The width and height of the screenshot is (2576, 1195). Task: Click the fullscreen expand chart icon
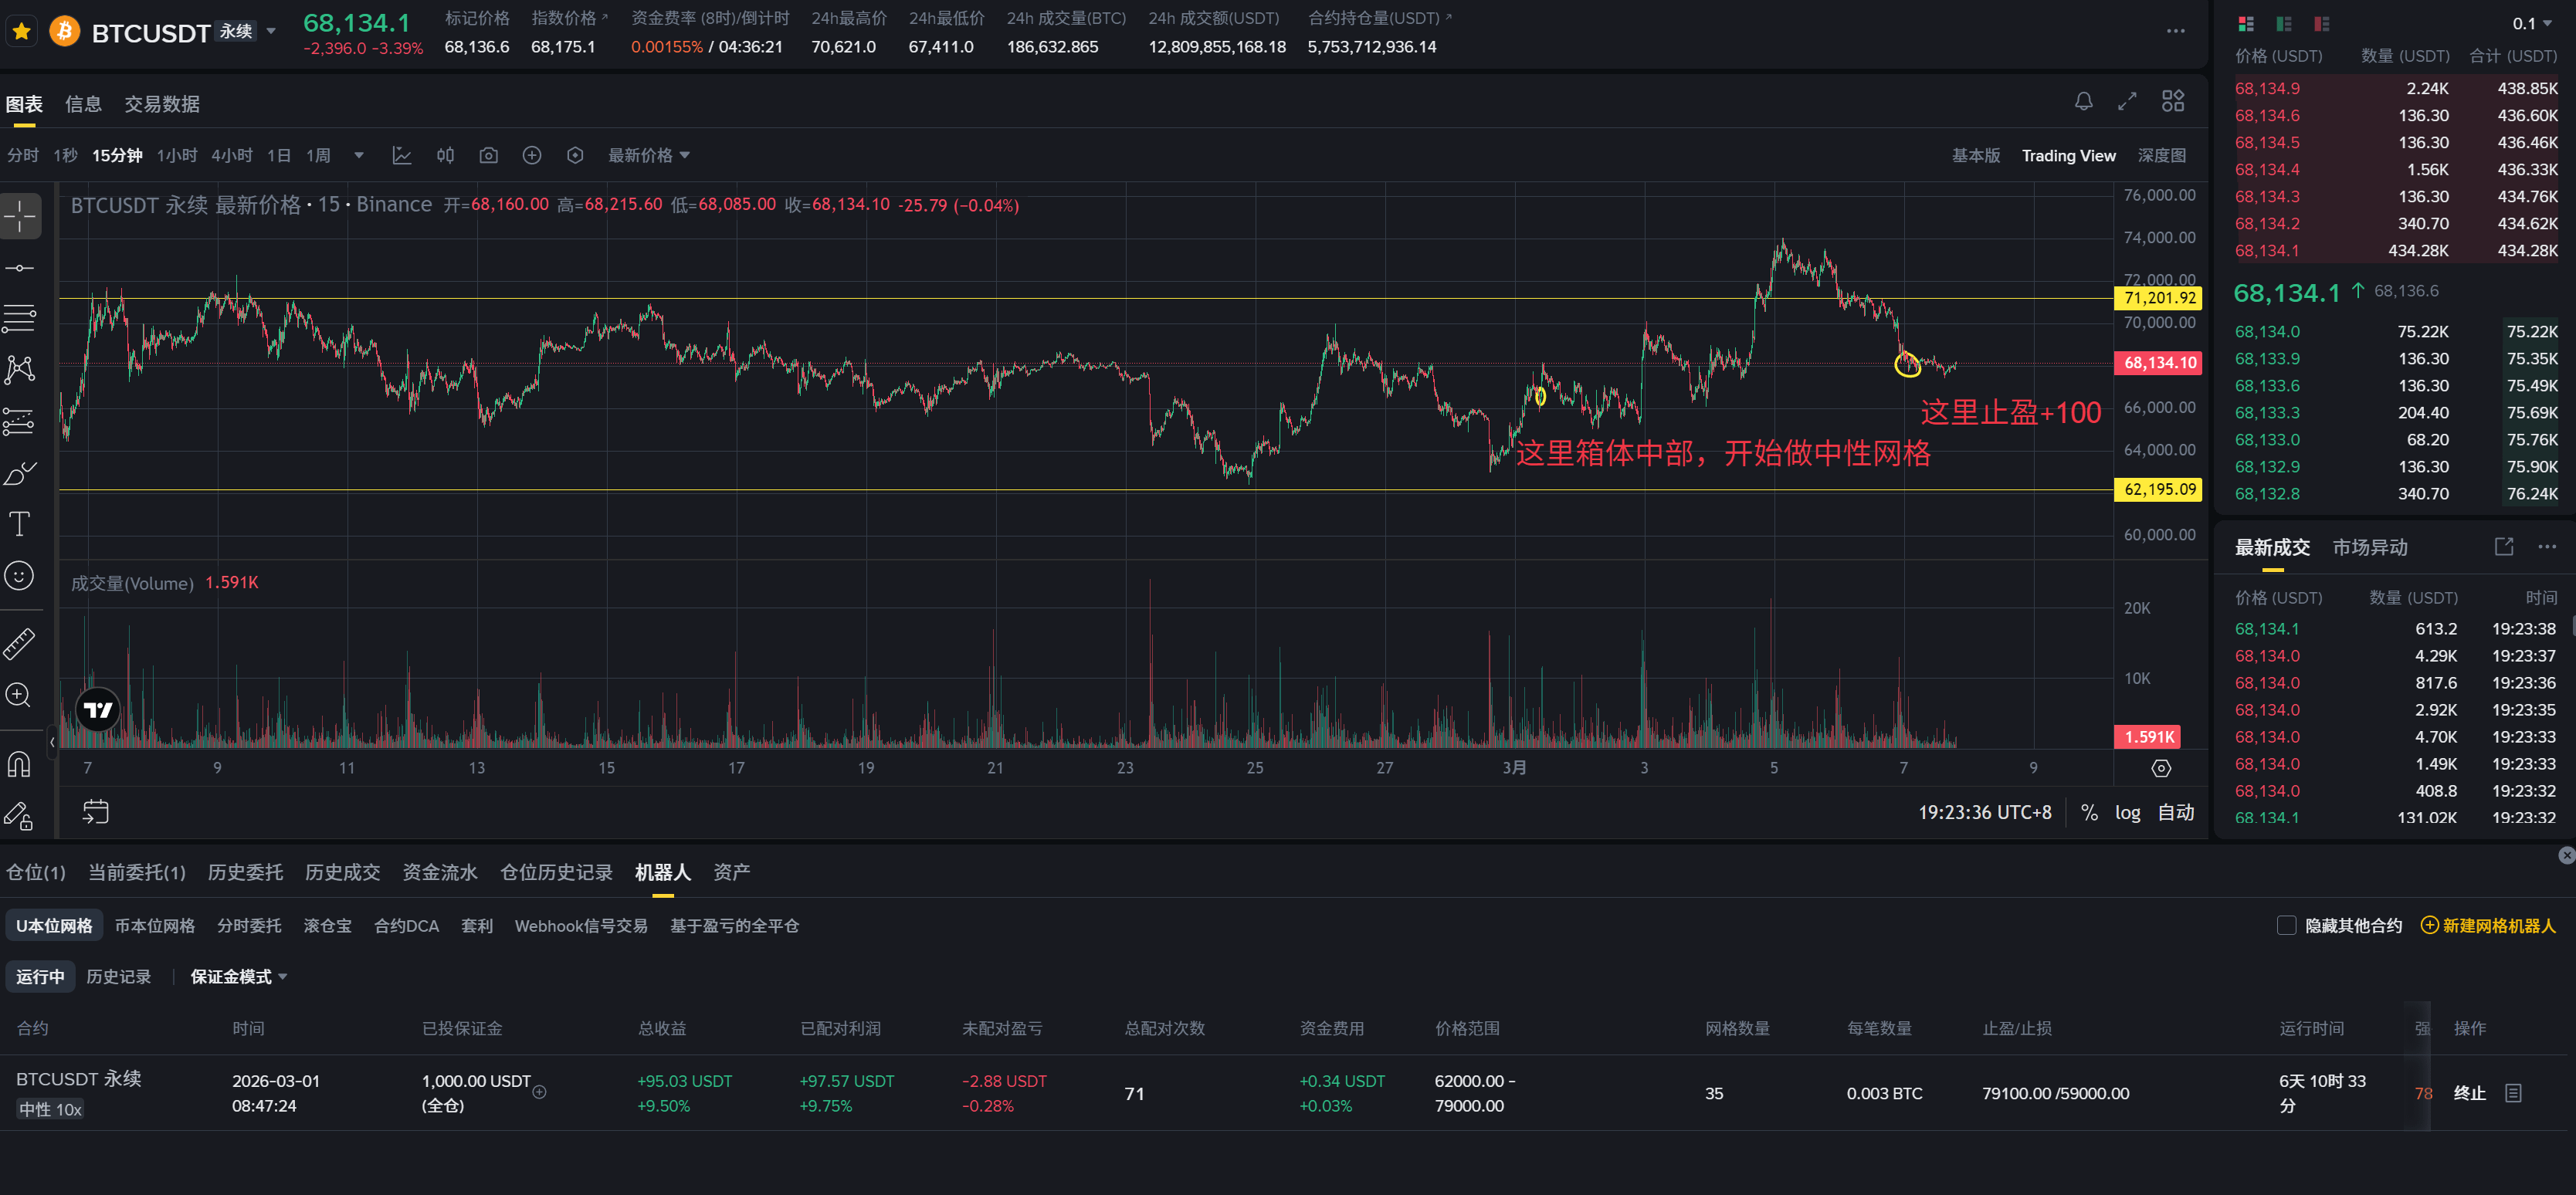(x=2127, y=101)
